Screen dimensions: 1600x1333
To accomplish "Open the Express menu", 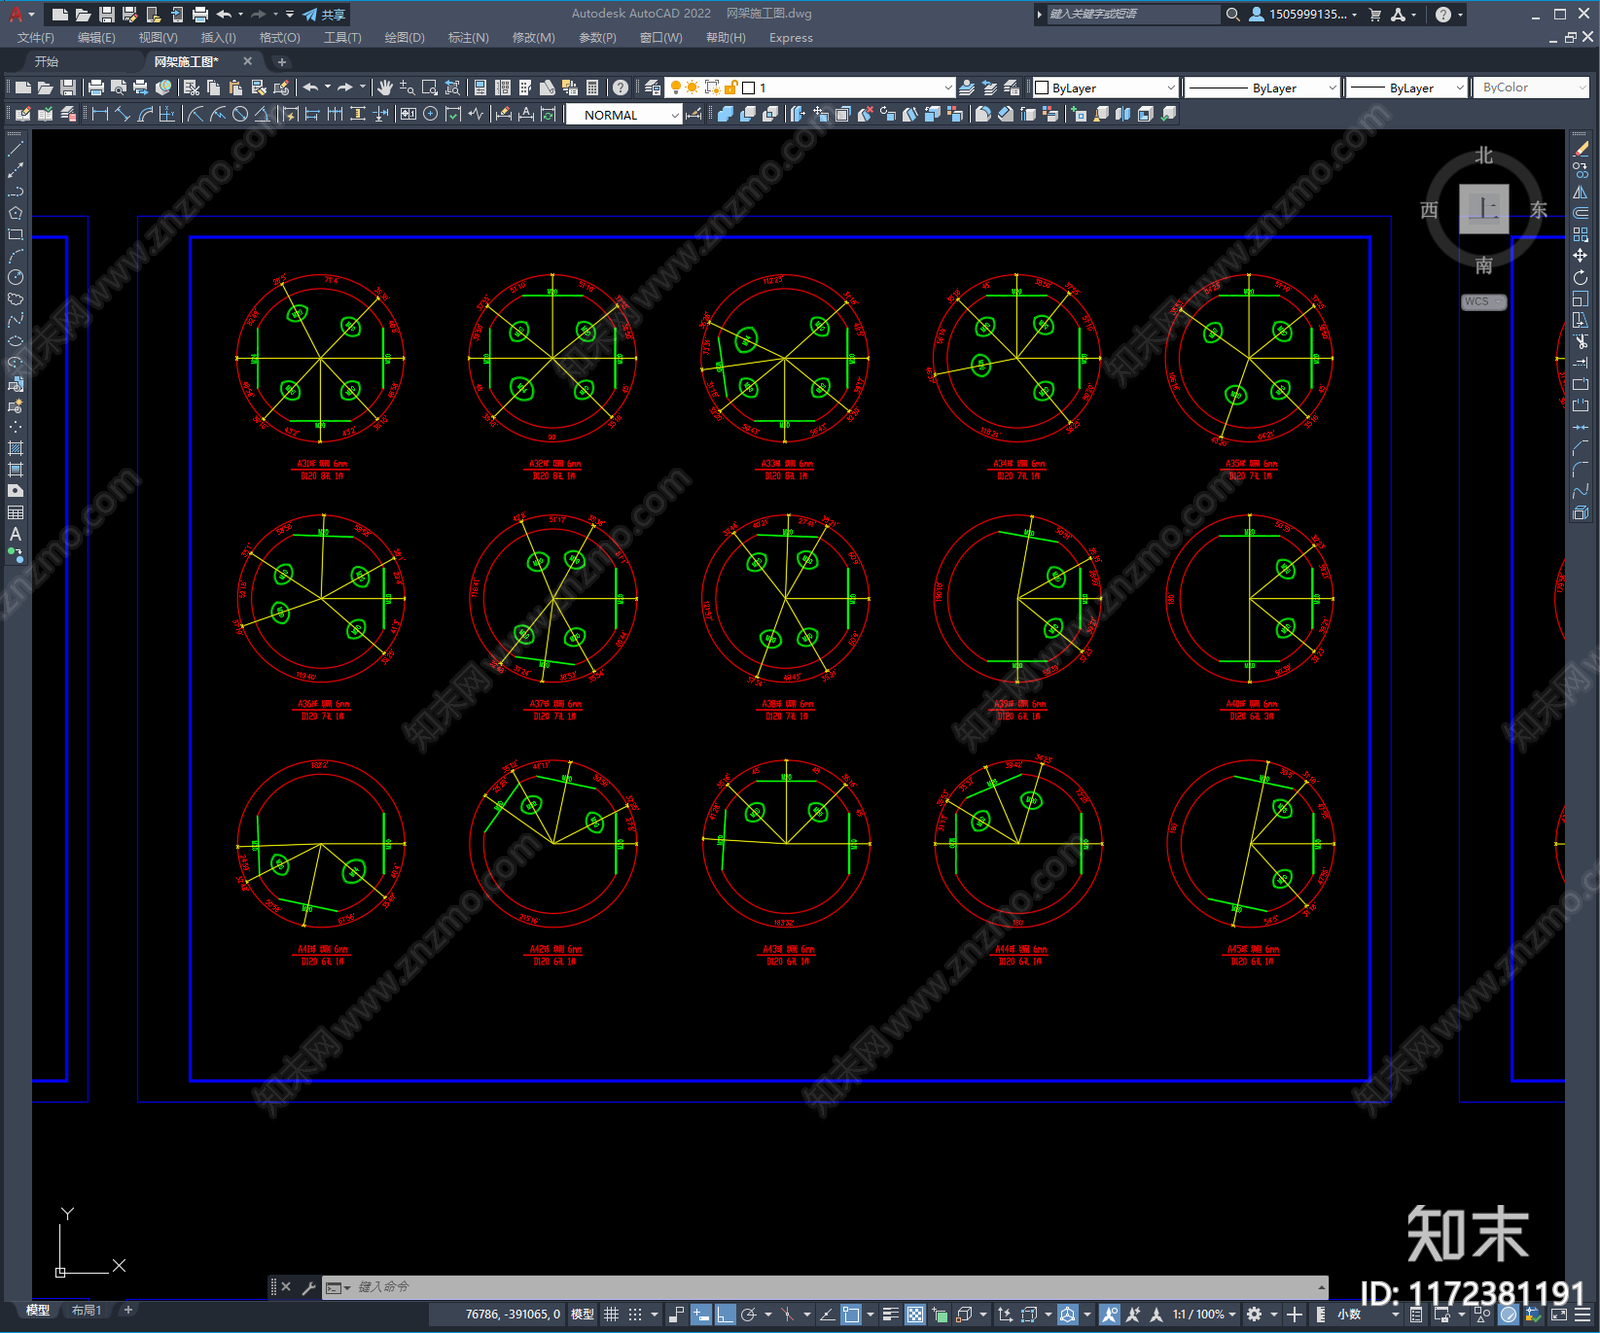I will coord(791,38).
